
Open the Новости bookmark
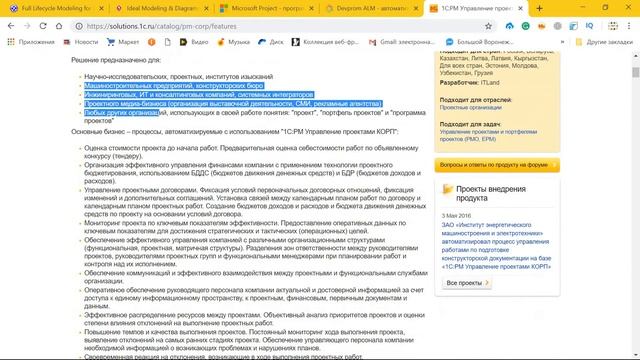tap(81, 42)
